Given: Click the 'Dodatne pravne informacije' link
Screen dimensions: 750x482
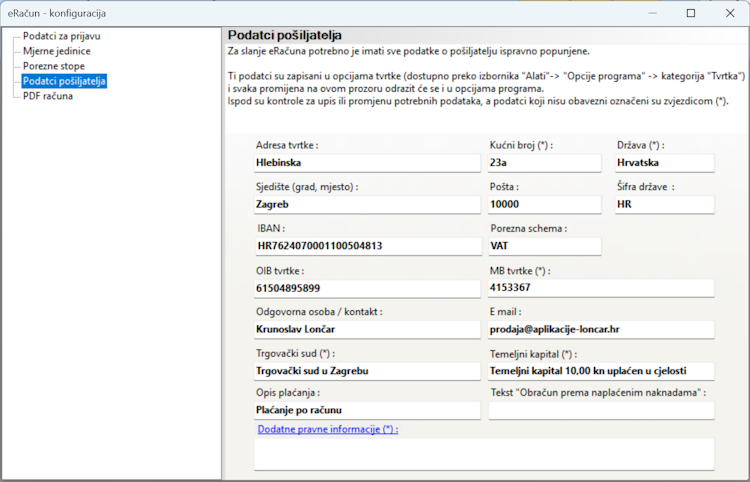Looking at the screenshot, I should click(x=327, y=429).
